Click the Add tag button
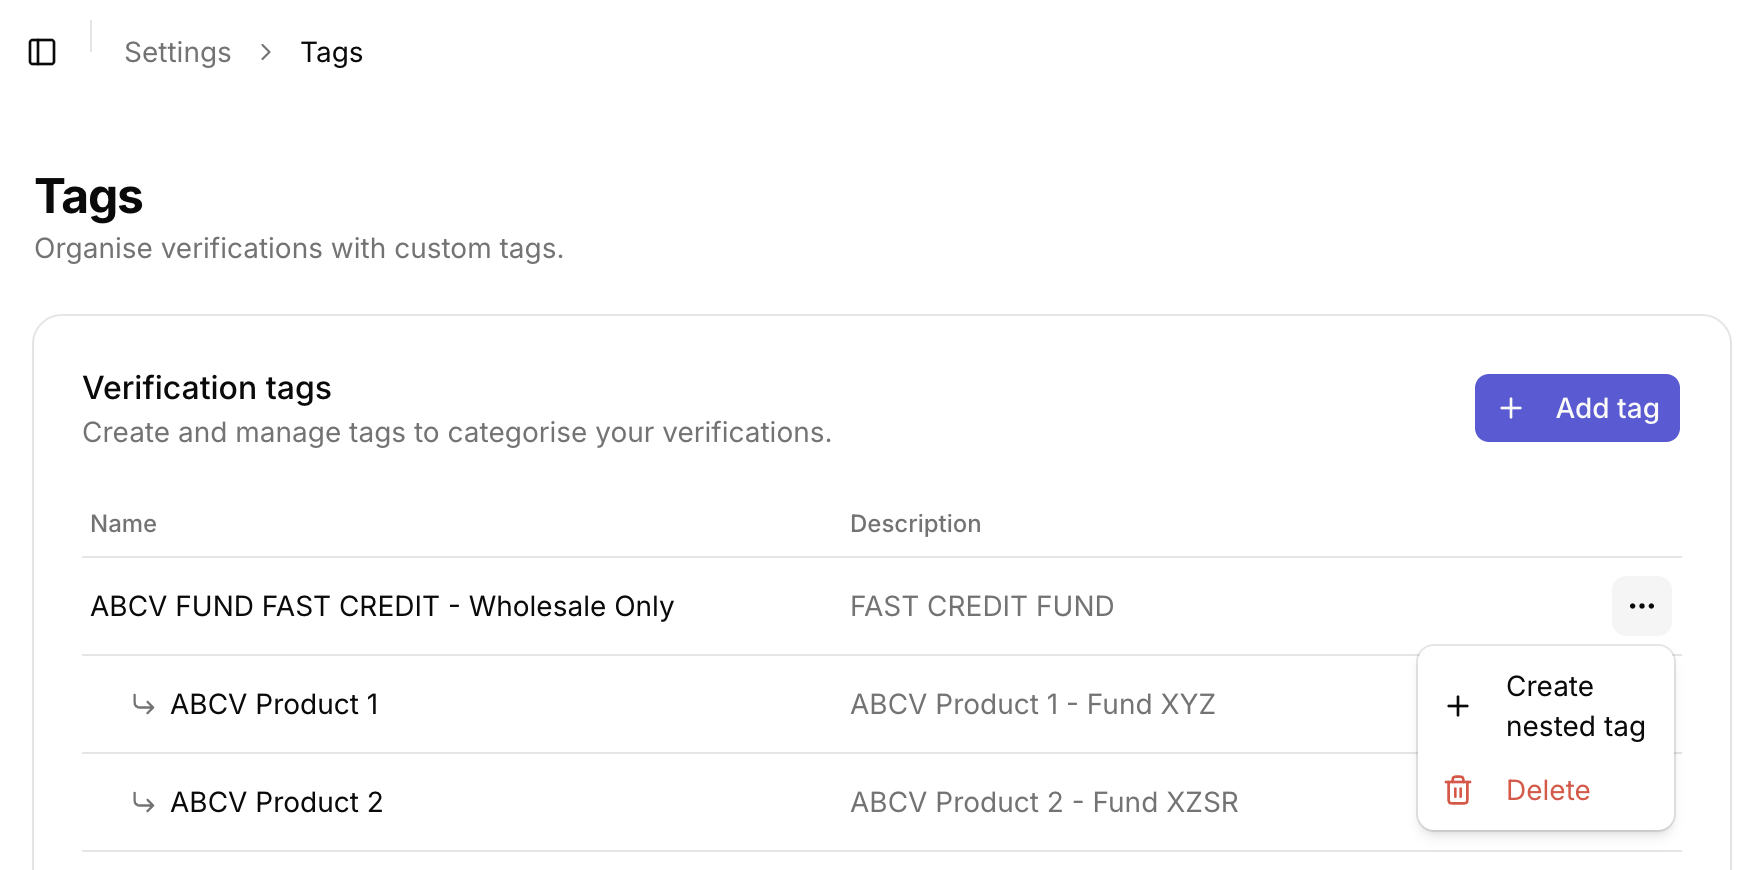1762x870 pixels. coord(1577,408)
